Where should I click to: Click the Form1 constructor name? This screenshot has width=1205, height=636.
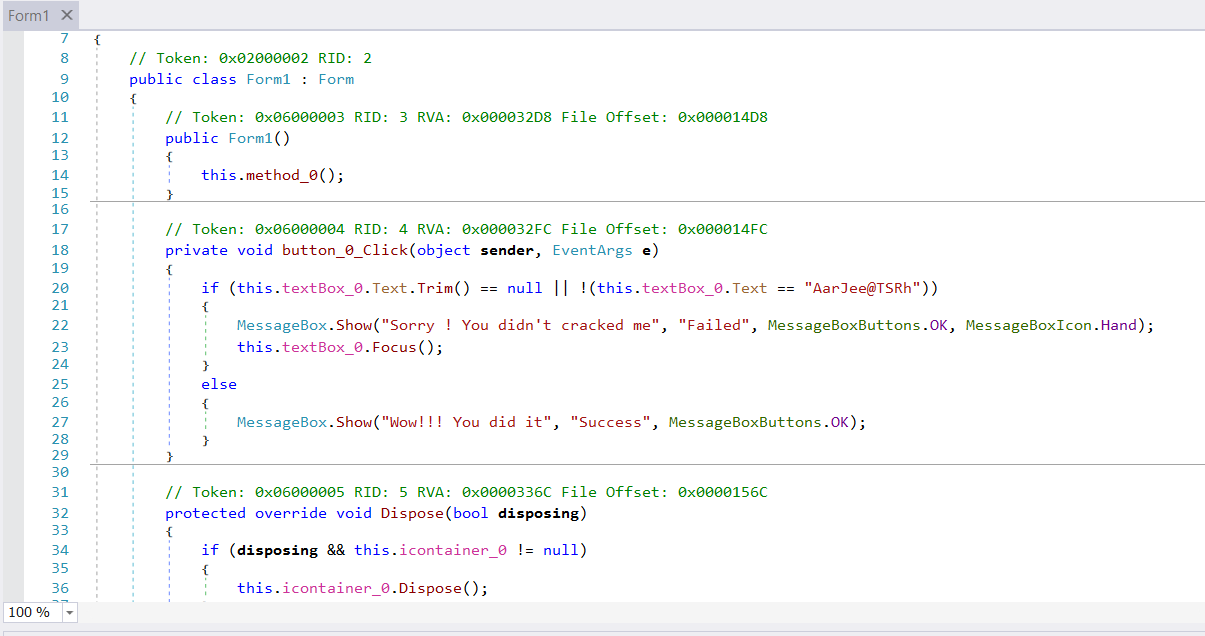[251, 138]
